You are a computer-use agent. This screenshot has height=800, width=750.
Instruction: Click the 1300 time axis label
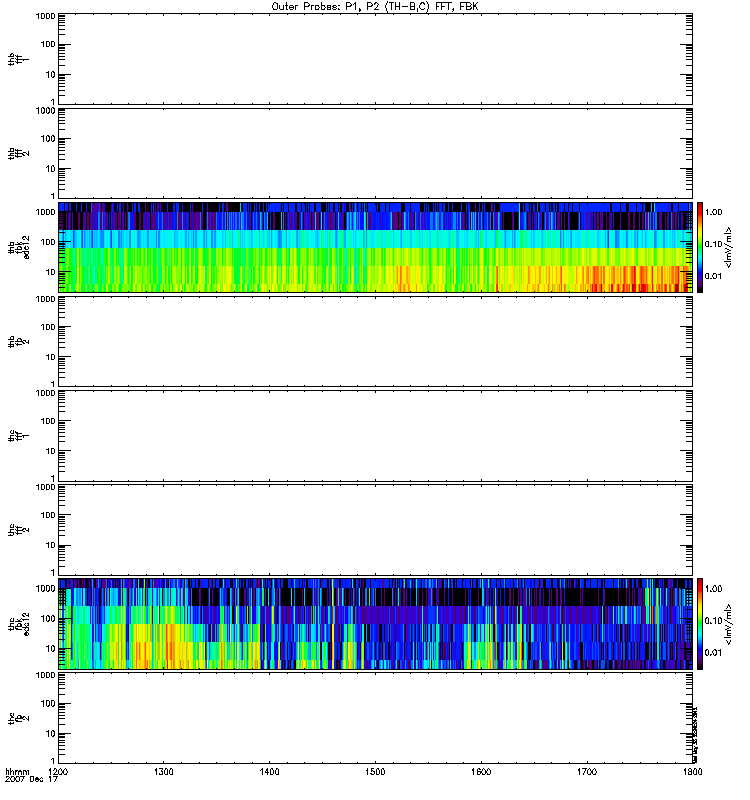(163, 771)
